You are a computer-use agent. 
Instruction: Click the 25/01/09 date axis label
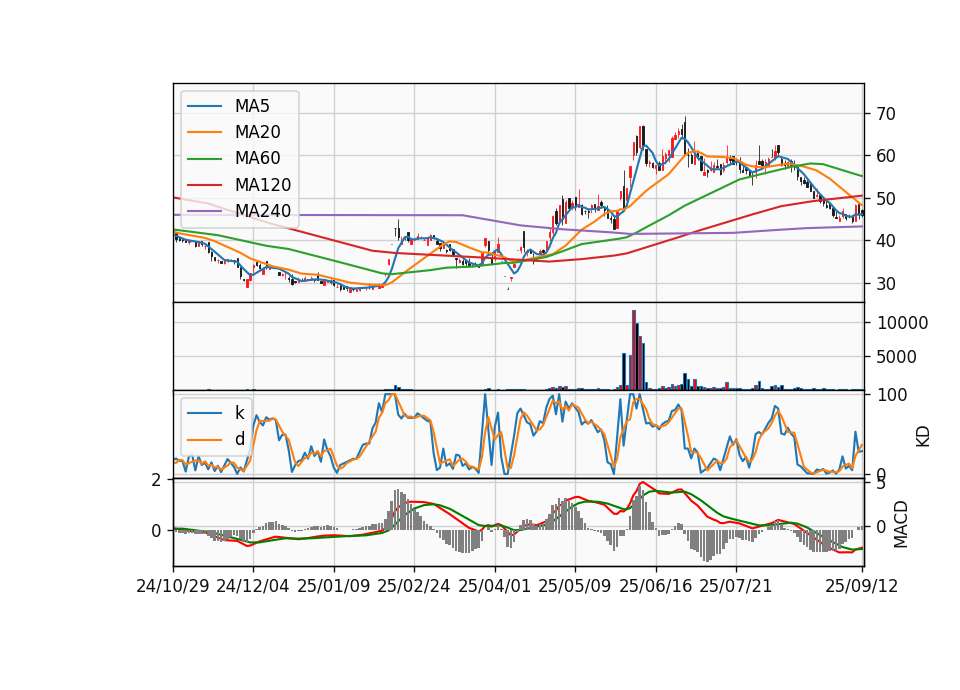coord(334,586)
